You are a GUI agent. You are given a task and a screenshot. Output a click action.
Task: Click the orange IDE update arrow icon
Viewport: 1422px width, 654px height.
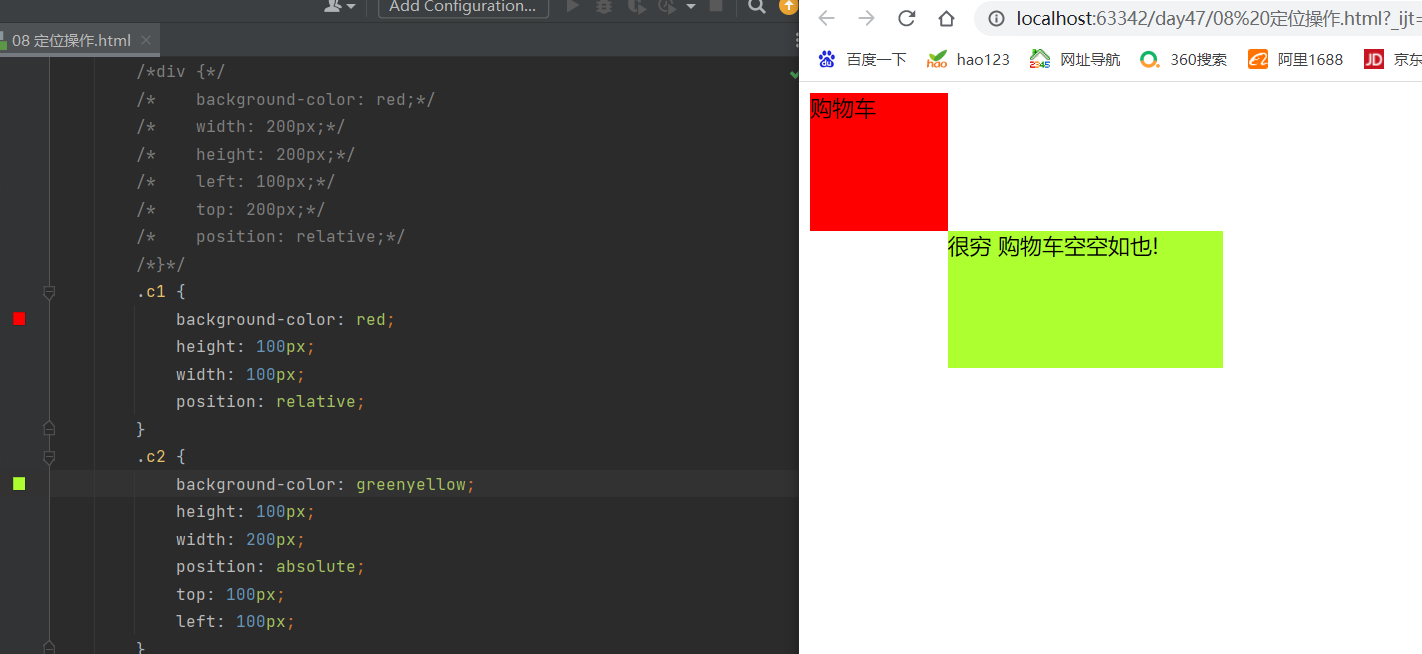[788, 6]
